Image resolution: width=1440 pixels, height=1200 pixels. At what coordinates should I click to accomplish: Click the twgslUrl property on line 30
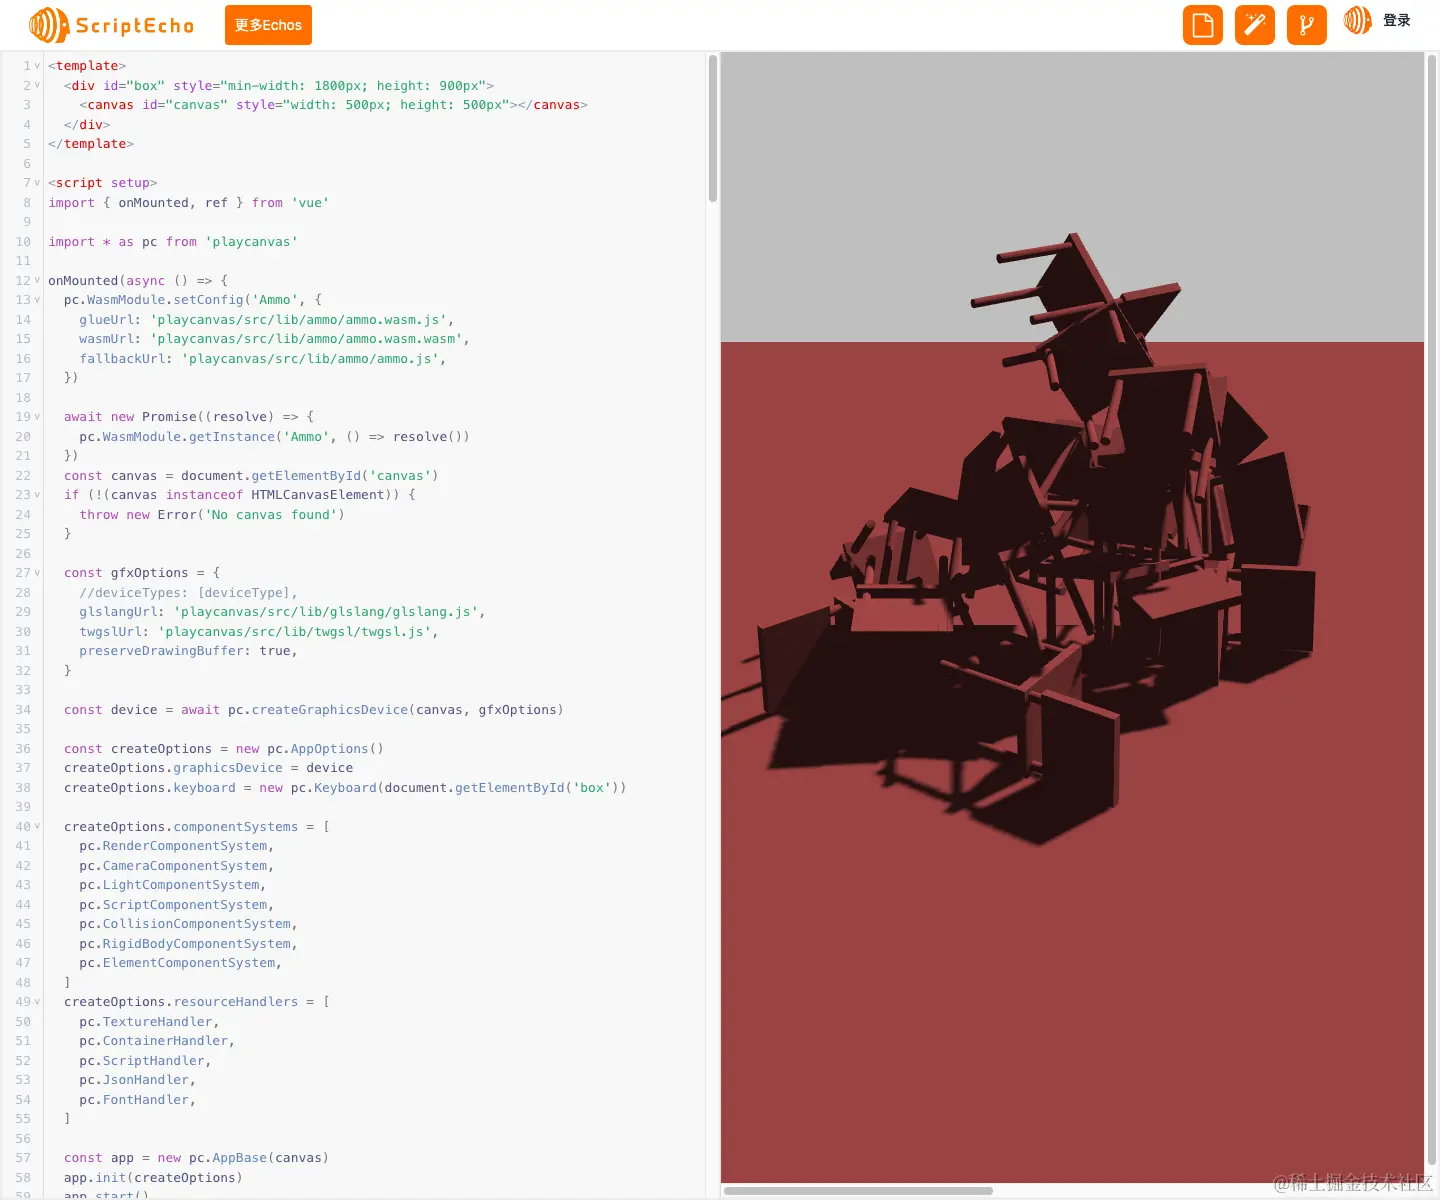pyautogui.click(x=110, y=632)
